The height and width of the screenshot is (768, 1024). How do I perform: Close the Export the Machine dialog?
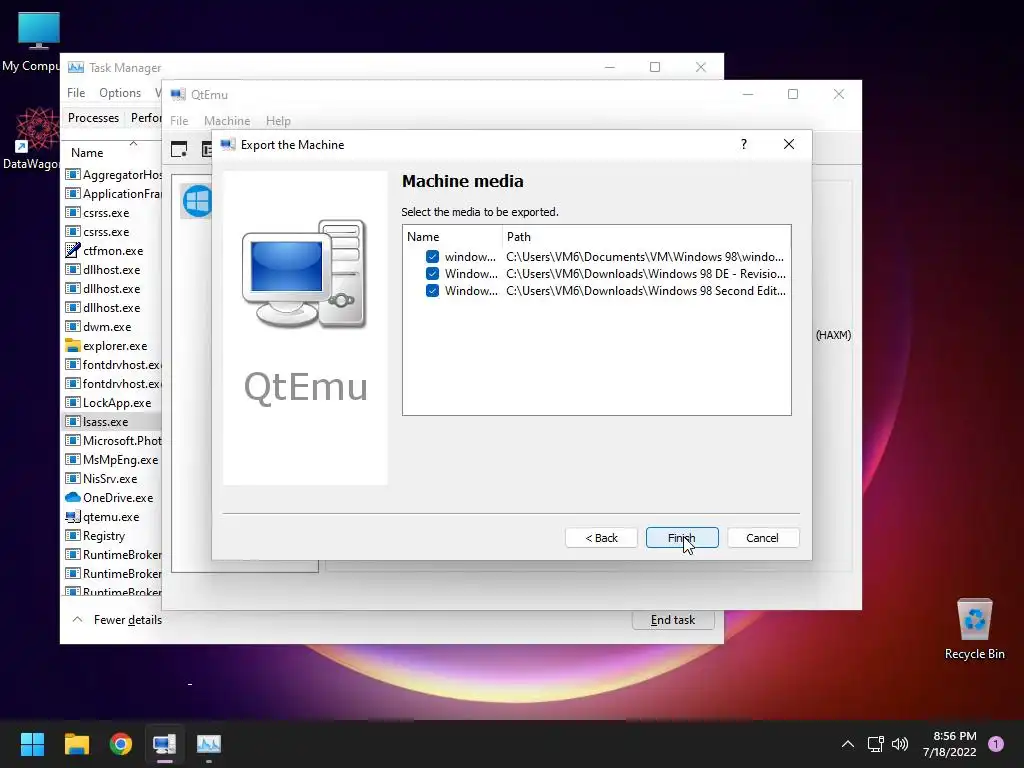click(789, 144)
